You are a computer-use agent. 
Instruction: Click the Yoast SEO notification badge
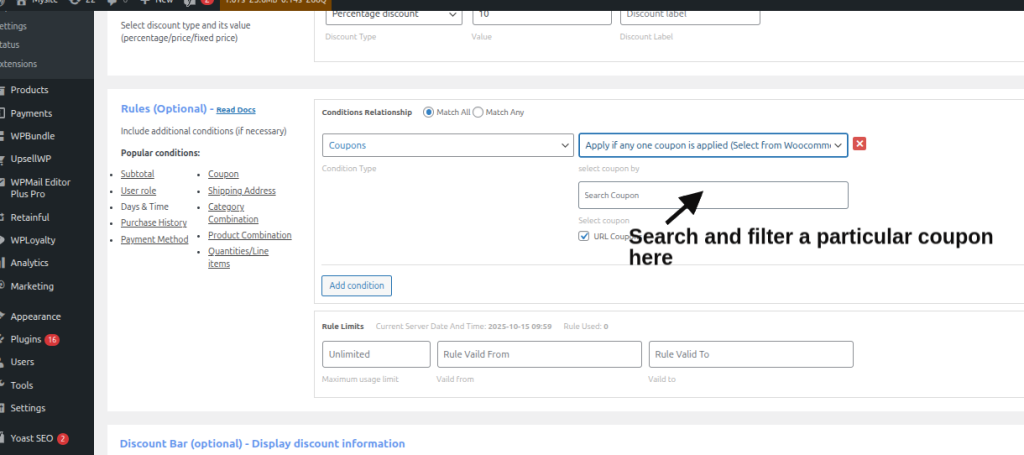tap(62, 438)
